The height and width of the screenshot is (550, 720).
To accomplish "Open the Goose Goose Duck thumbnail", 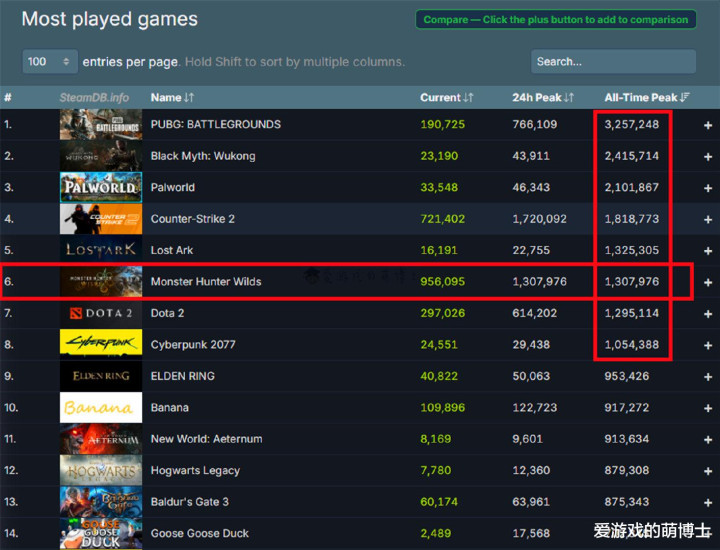I will click(101, 533).
